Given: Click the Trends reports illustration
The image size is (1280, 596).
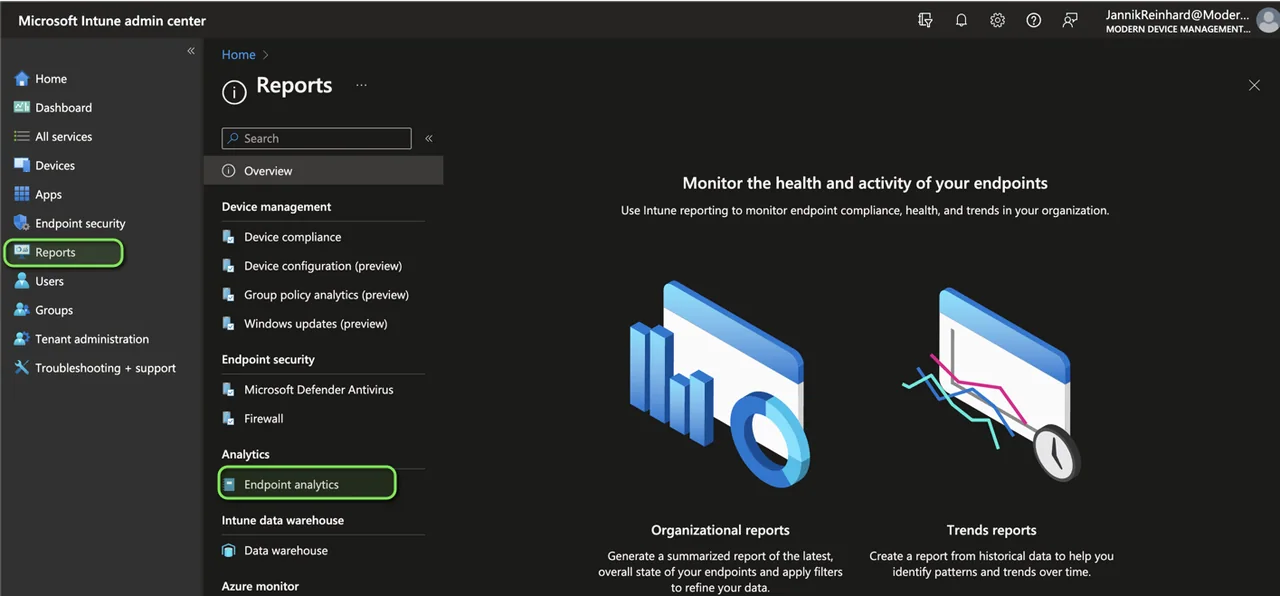Looking at the screenshot, I should (x=990, y=385).
